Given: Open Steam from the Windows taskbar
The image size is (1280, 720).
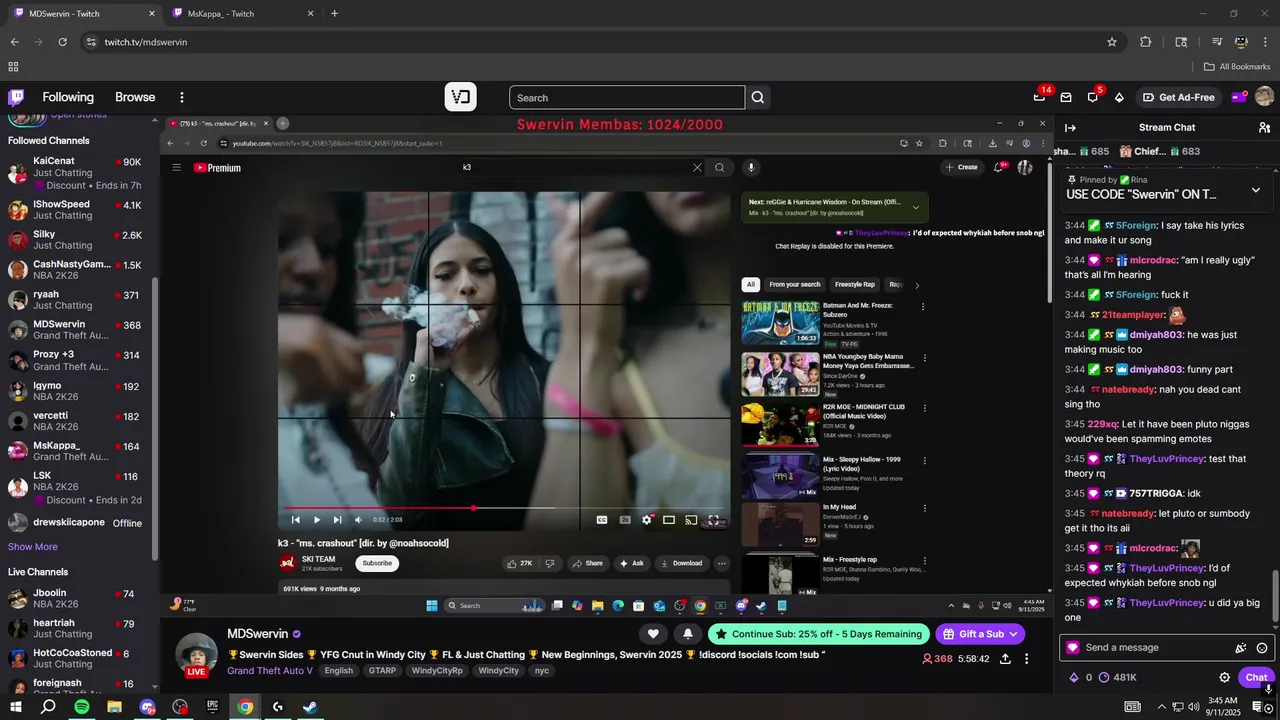Looking at the screenshot, I should point(310,707).
